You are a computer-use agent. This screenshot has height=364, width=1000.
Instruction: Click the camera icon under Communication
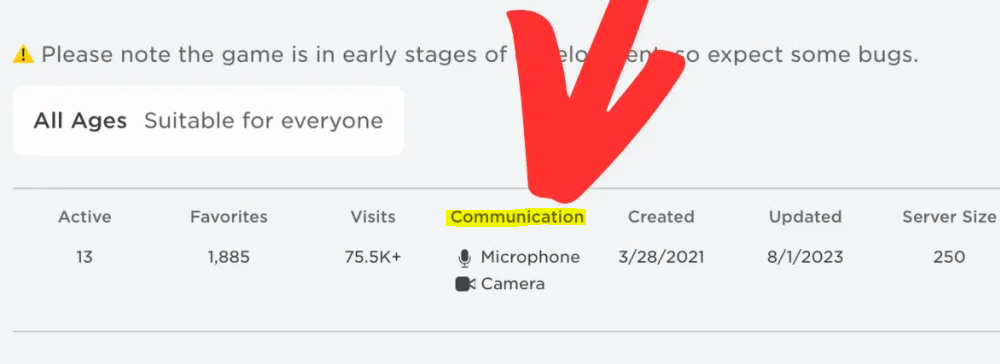click(x=465, y=284)
